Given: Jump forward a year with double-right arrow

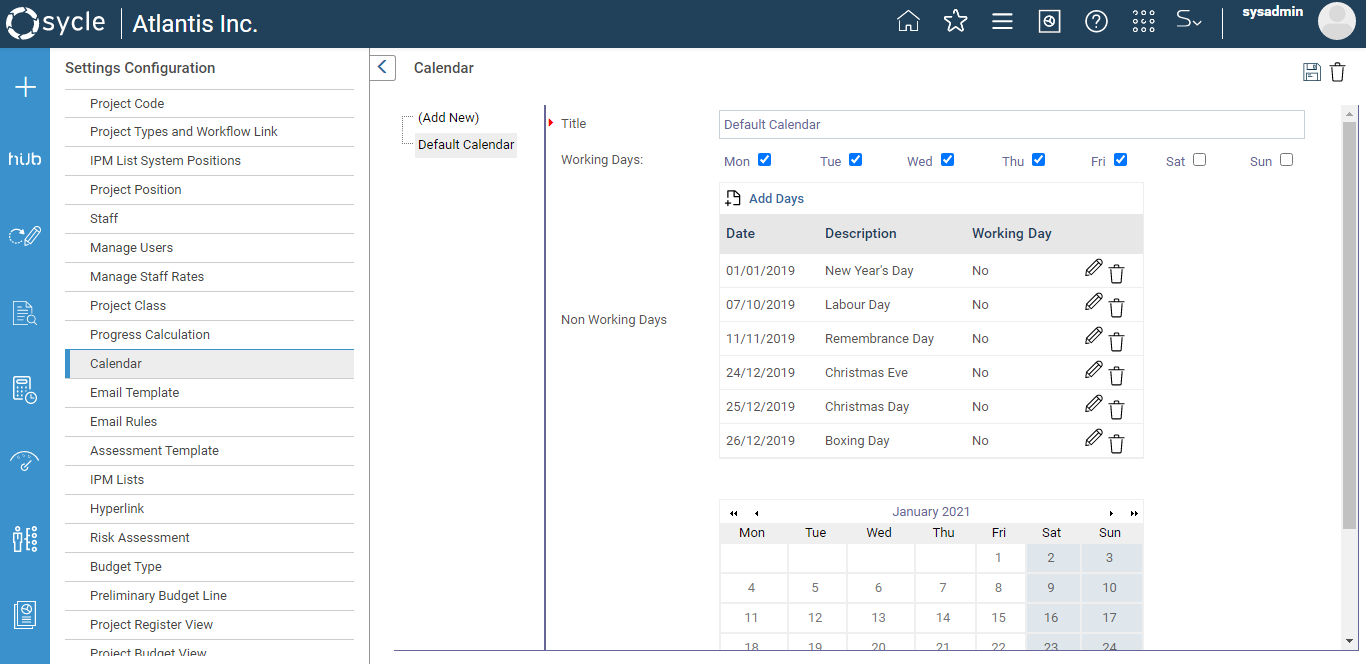Looking at the screenshot, I should 1134,513.
